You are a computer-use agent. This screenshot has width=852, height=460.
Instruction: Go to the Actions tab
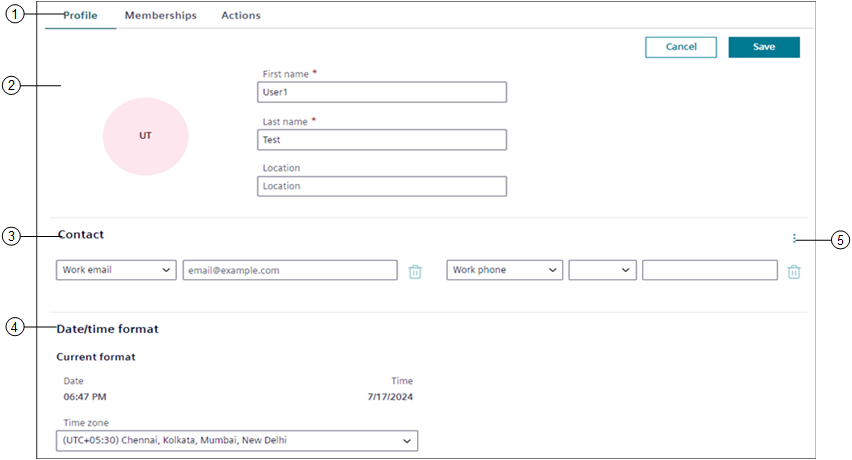(x=241, y=16)
